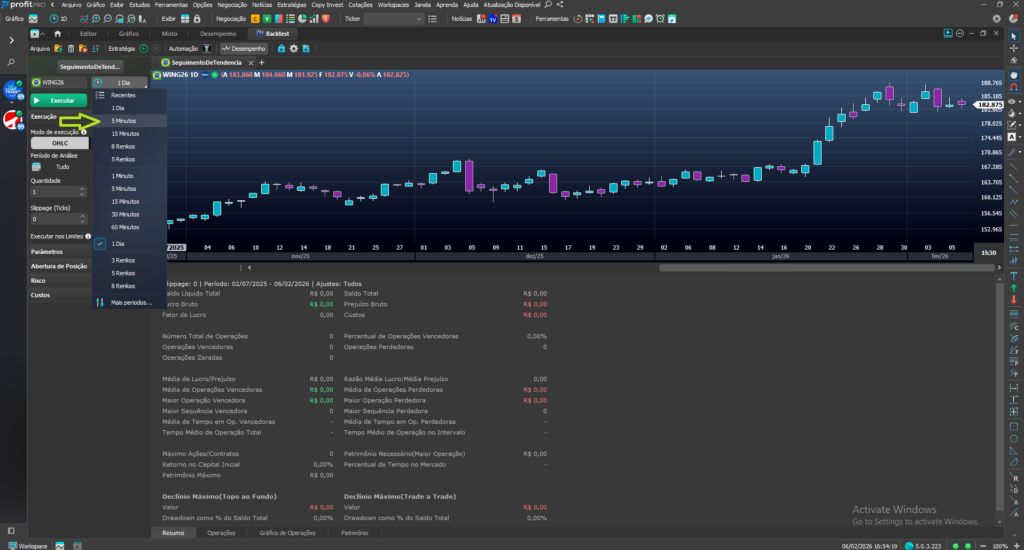Select the checked 1 Dia period
Image resolution: width=1024 pixels, height=550 pixels.
tap(118, 244)
